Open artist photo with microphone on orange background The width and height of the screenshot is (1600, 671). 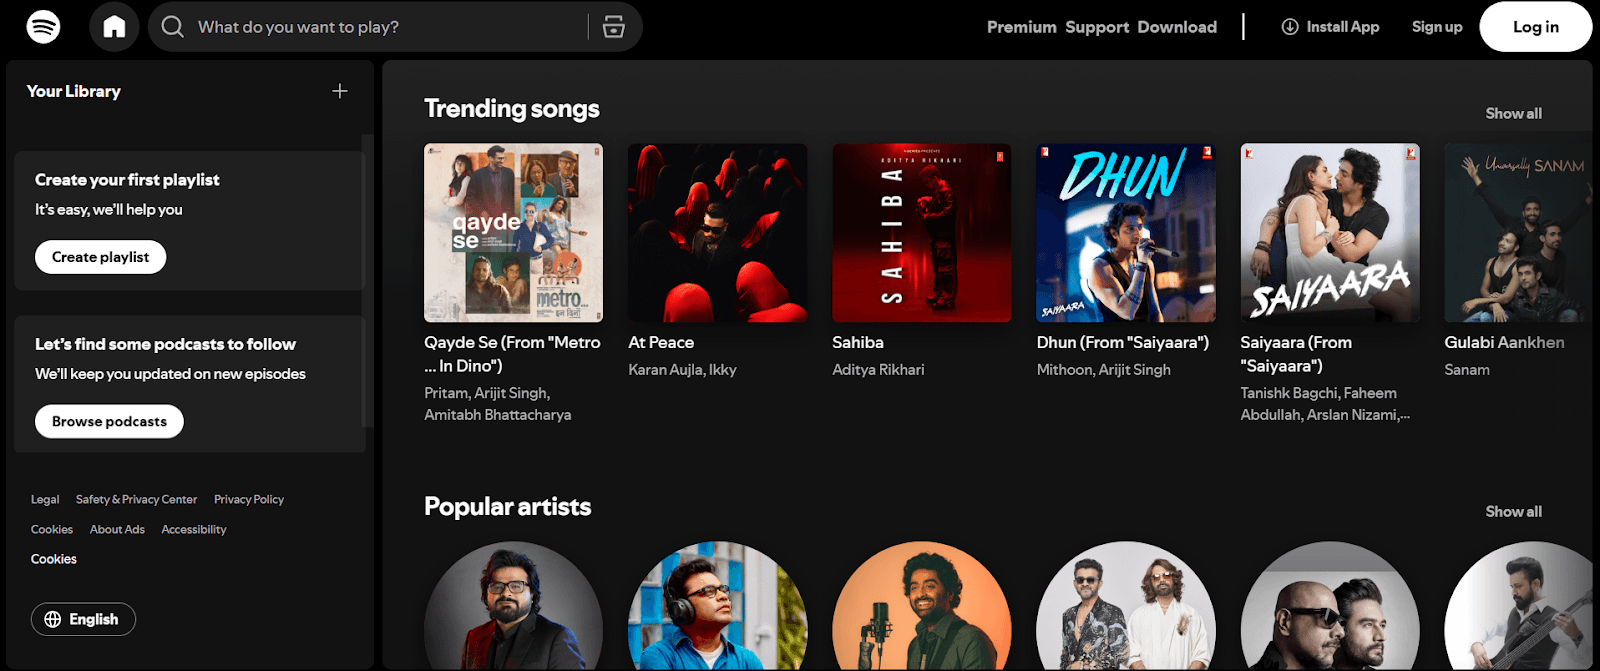[921, 606]
